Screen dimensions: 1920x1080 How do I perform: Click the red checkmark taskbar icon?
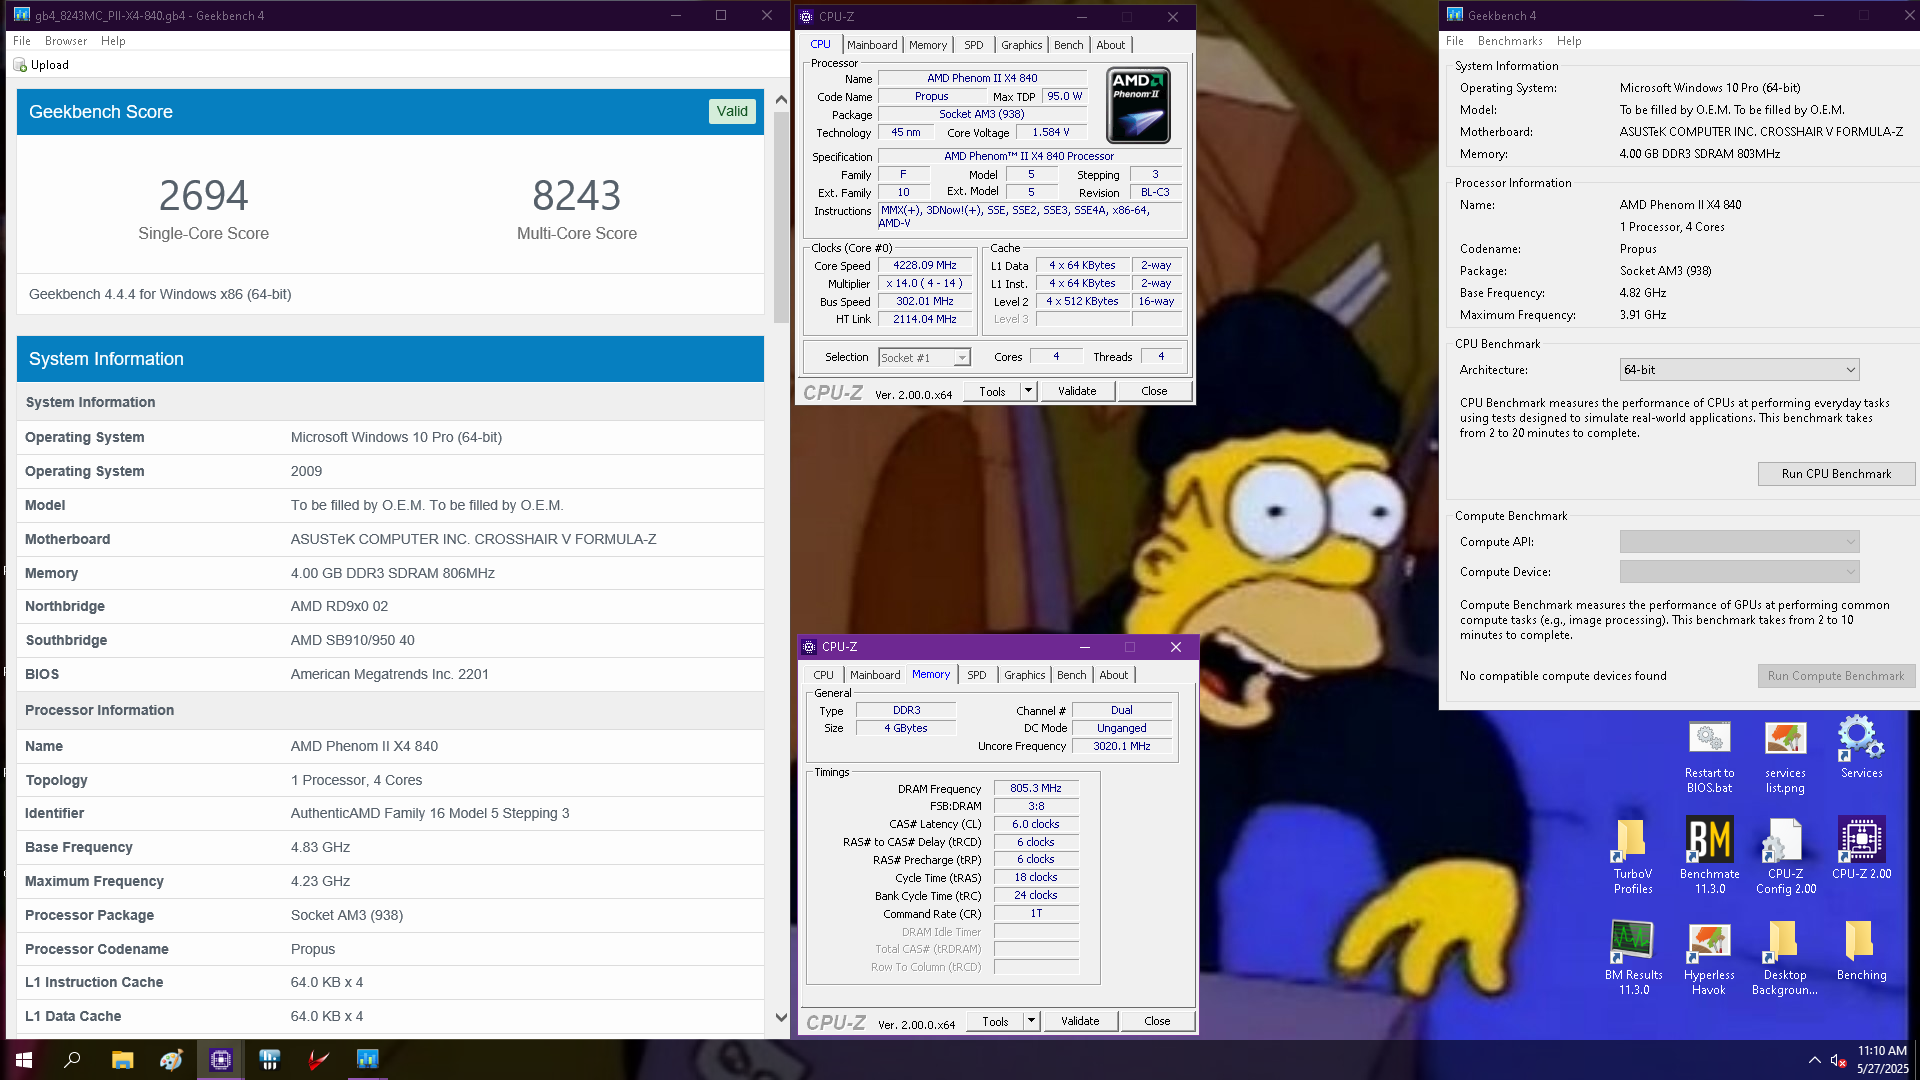(318, 1059)
